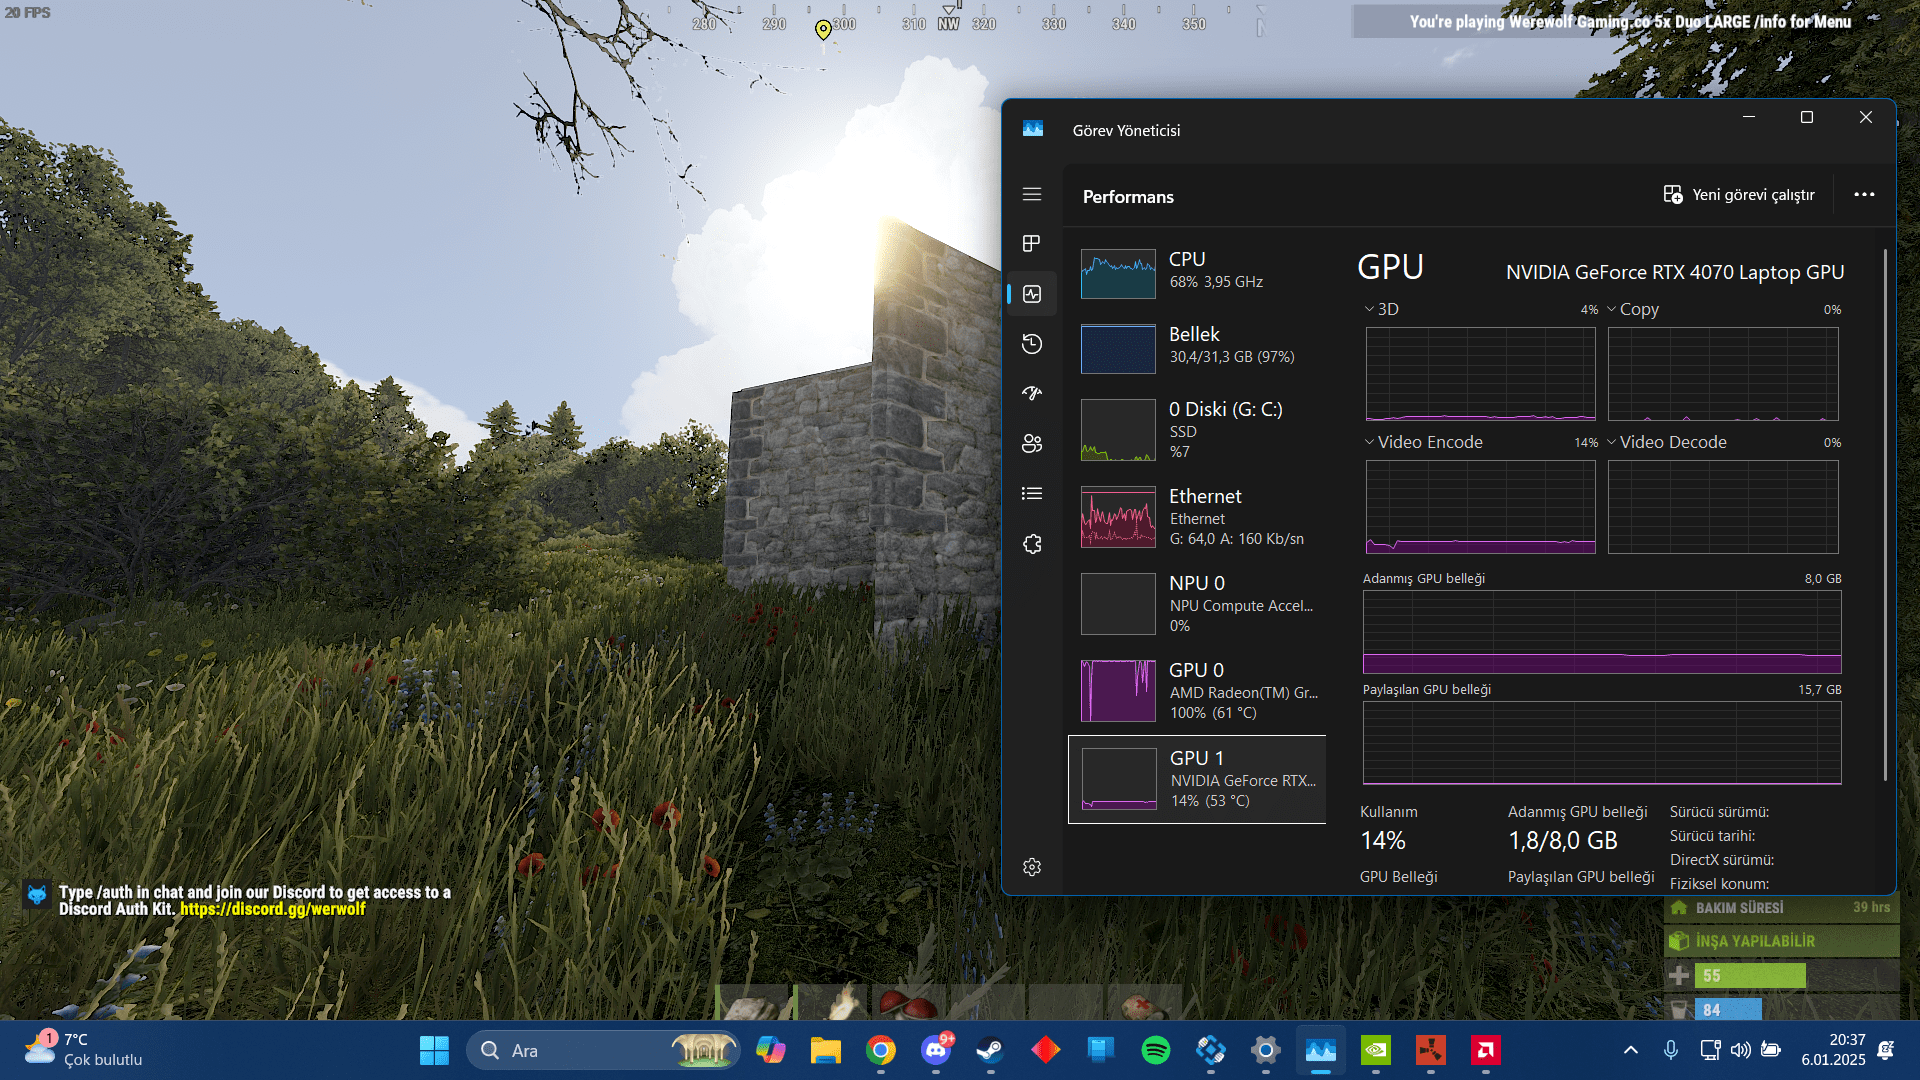Open Task Manager settings gear
The height and width of the screenshot is (1080, 1920).
point(1032,867)
